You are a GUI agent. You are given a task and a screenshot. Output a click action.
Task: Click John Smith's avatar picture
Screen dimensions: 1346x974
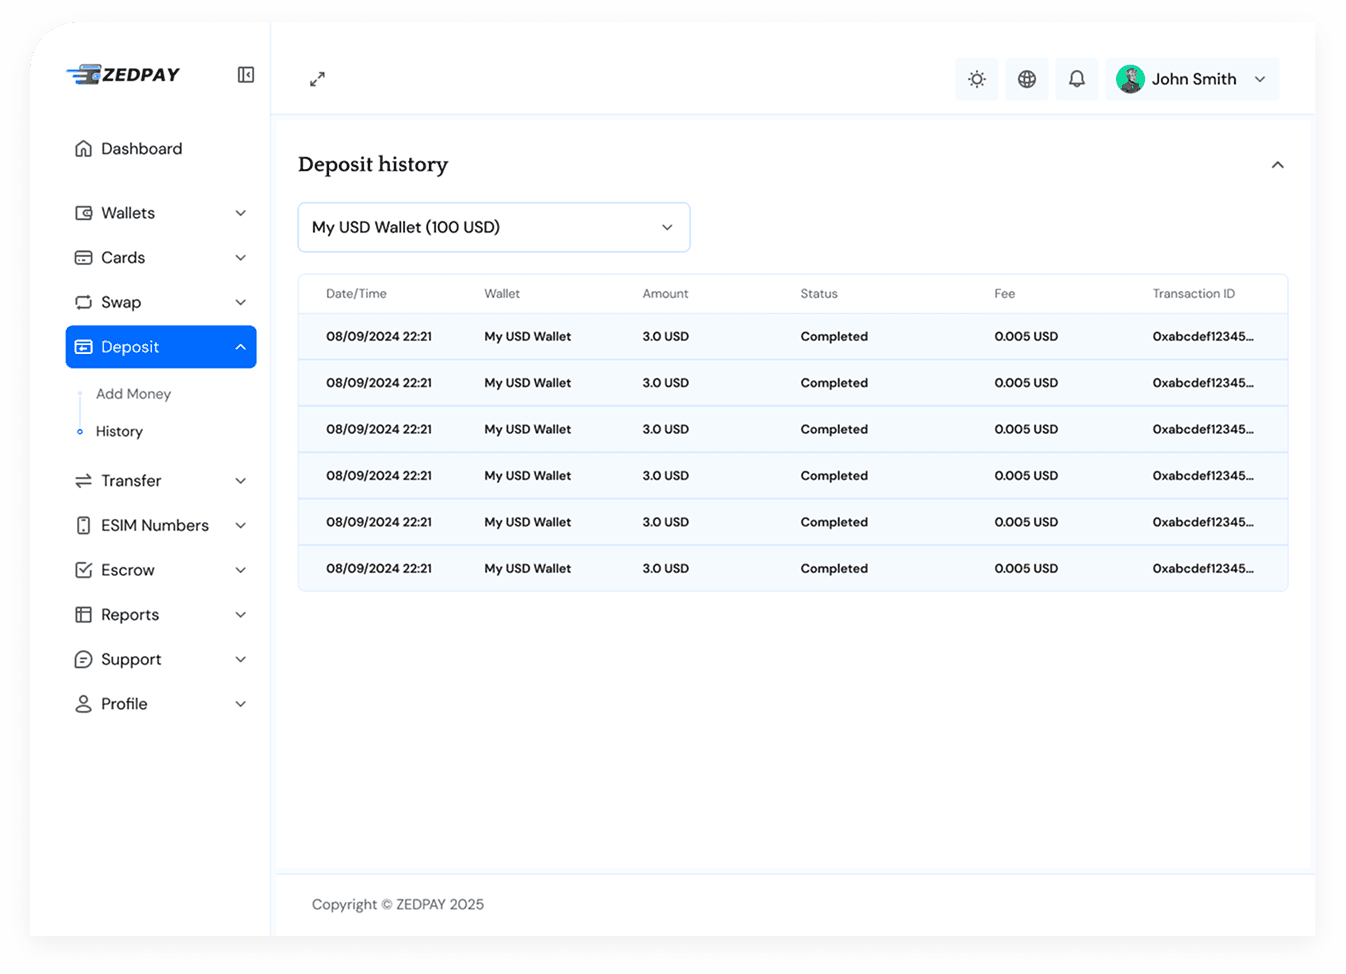1130,79
